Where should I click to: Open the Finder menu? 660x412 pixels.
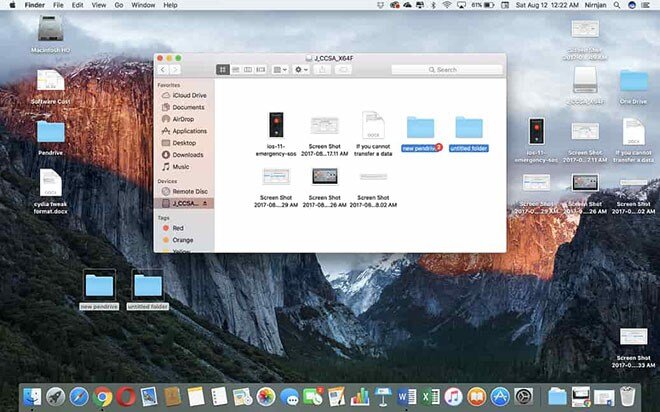point(35,5)
